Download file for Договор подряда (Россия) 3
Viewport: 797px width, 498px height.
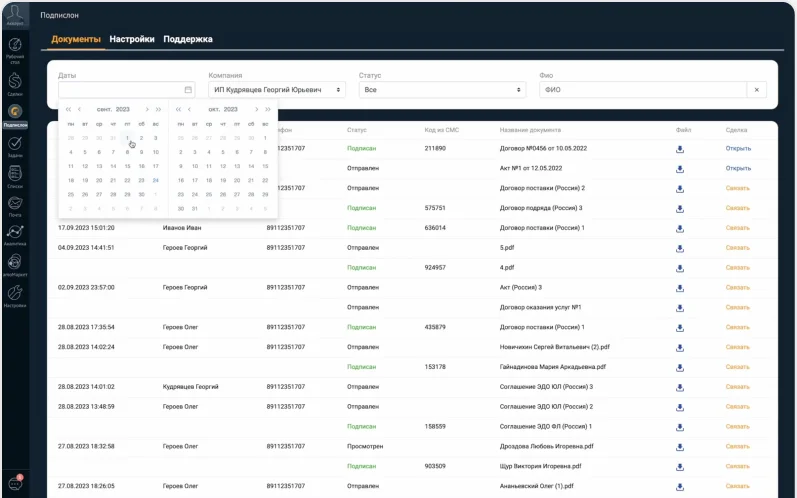pos(680,208)
